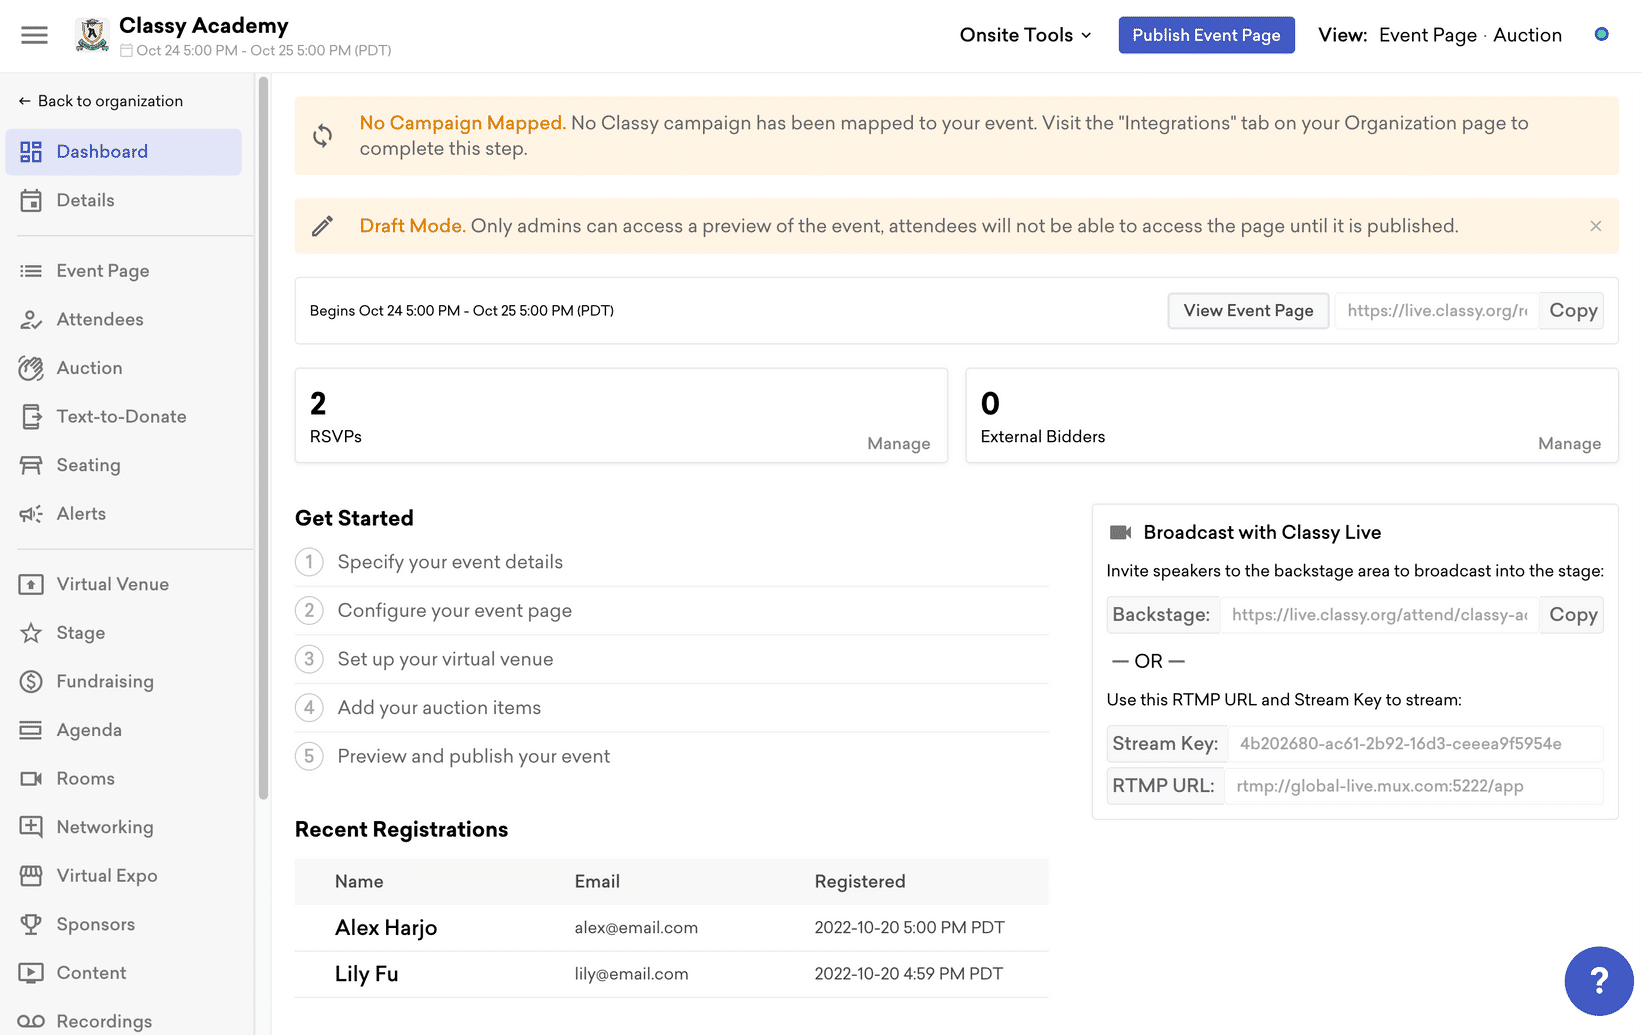Copy the Backstage link
Viewport: 1642px width, 1035px height.
pos(1572,615)
